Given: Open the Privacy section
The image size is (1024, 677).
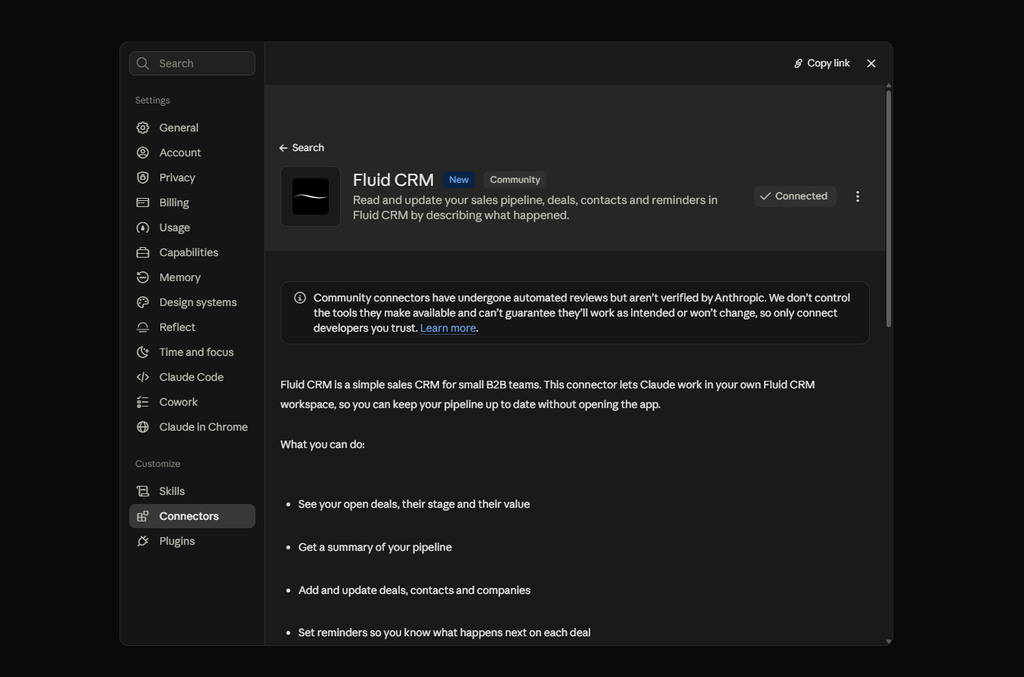Looking at the screenshot, I should pyautogui.click(x=192, y=178).
